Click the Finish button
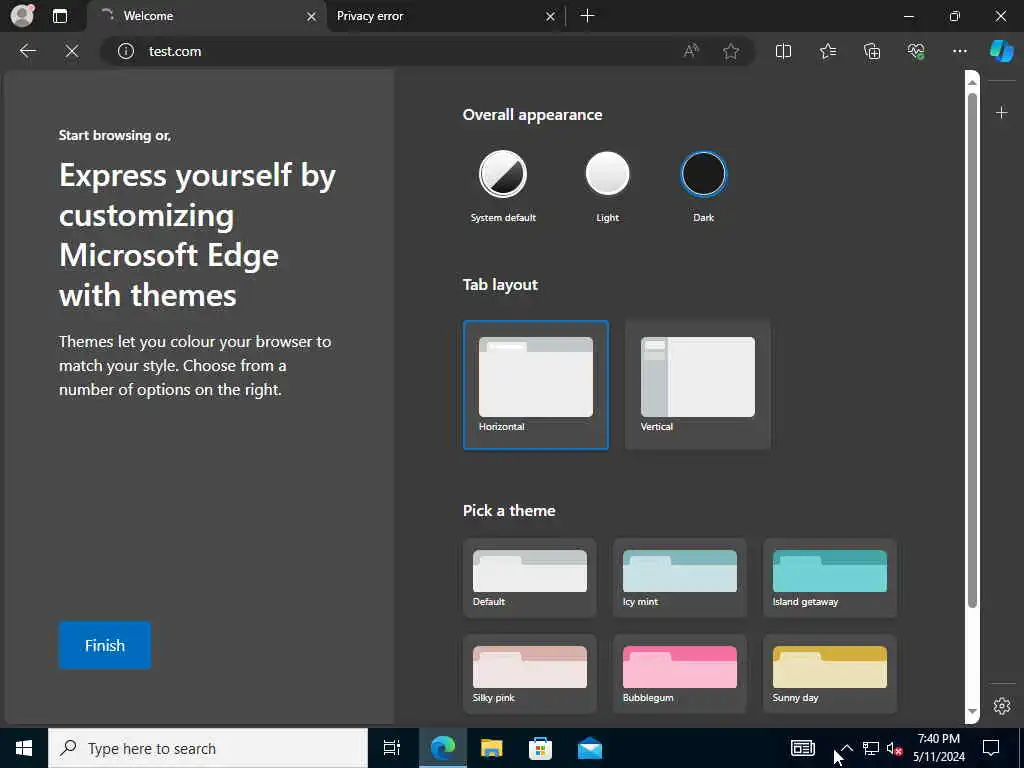 point(104,645)
